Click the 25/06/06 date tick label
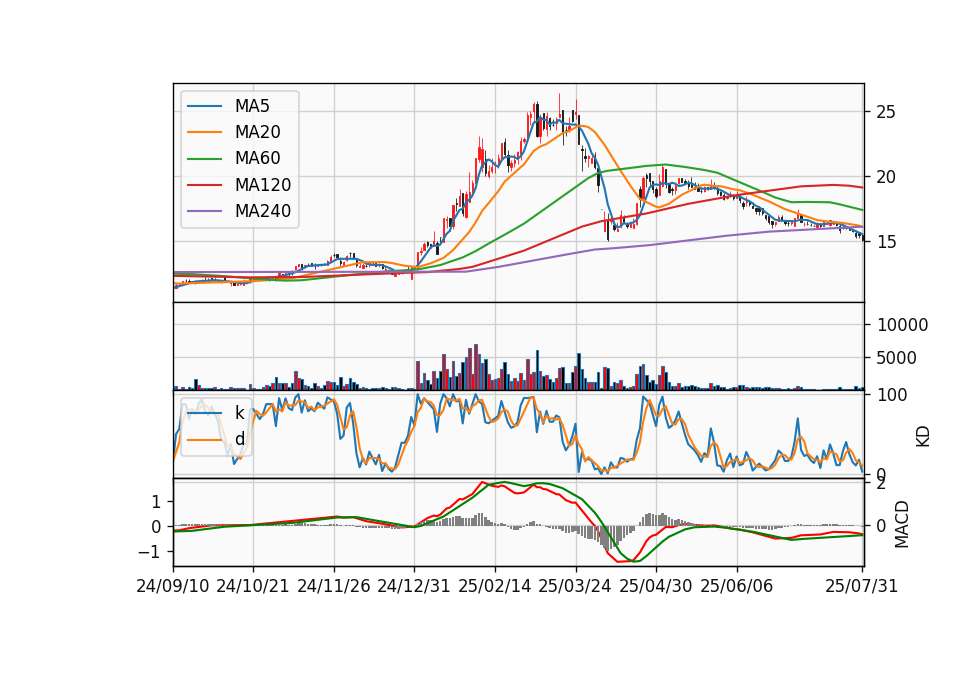Screen dimensions: 960x690 (737, 586)
